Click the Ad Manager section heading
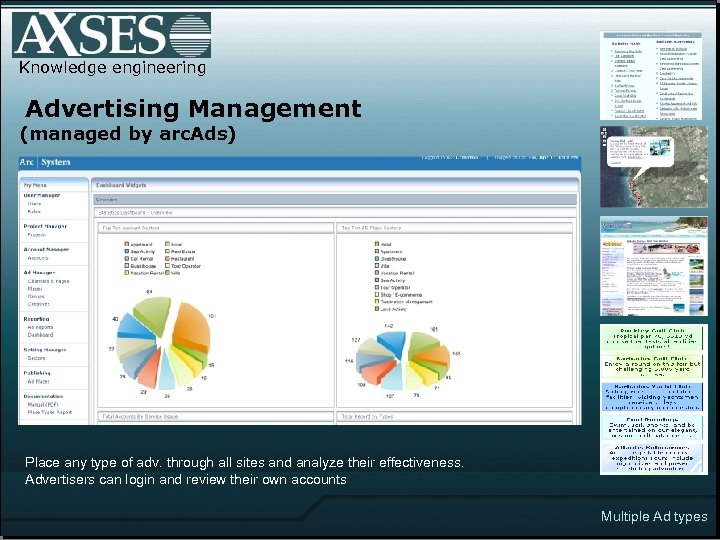The height and width of the screenshot is (540, 720). coord(39,273)
